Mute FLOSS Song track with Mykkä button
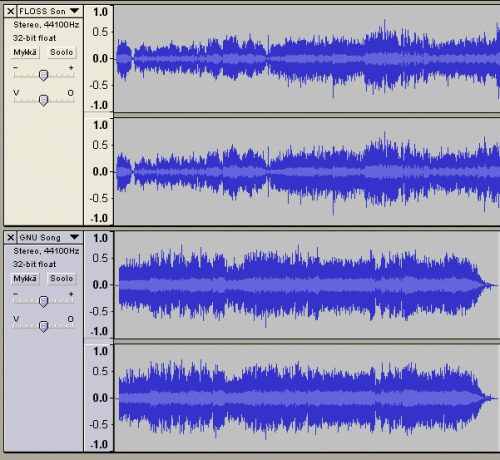 click(25, 52)
